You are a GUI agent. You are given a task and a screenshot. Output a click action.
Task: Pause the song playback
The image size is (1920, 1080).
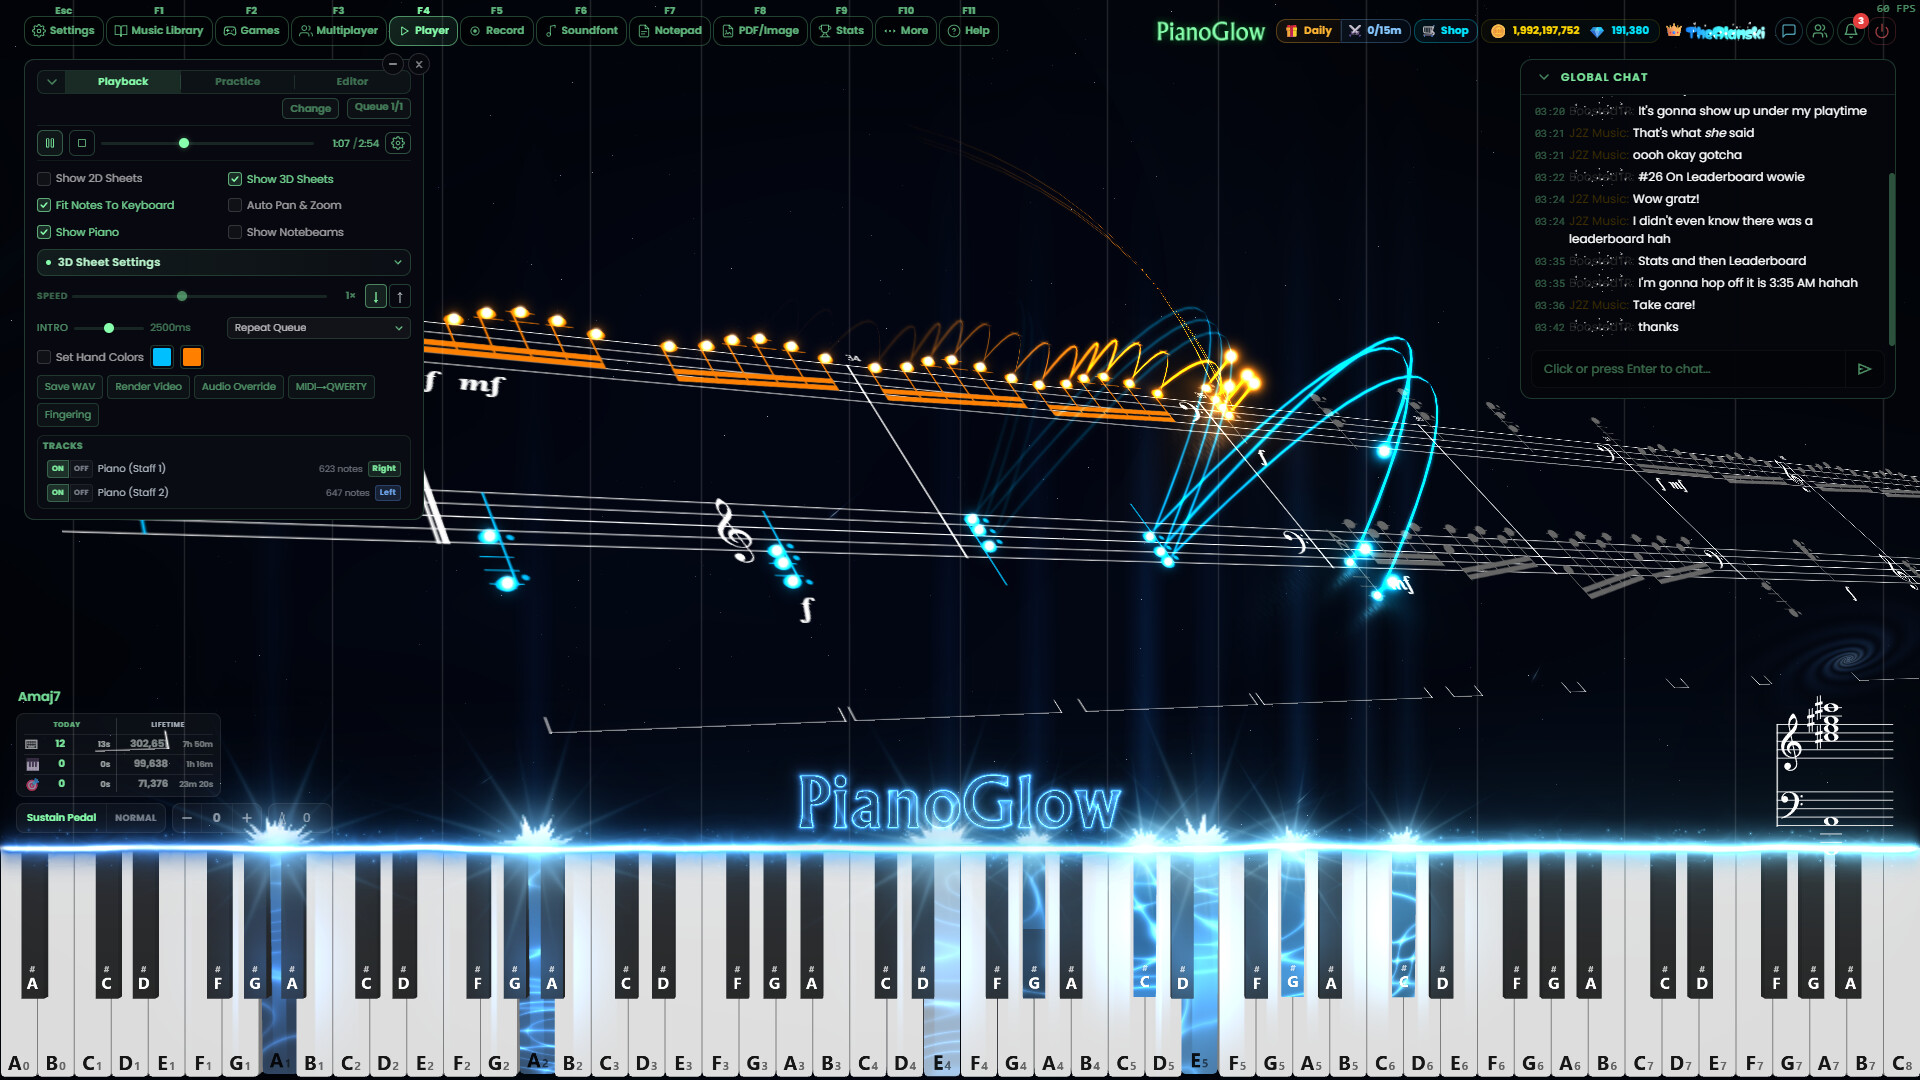[x=50, y=143]
